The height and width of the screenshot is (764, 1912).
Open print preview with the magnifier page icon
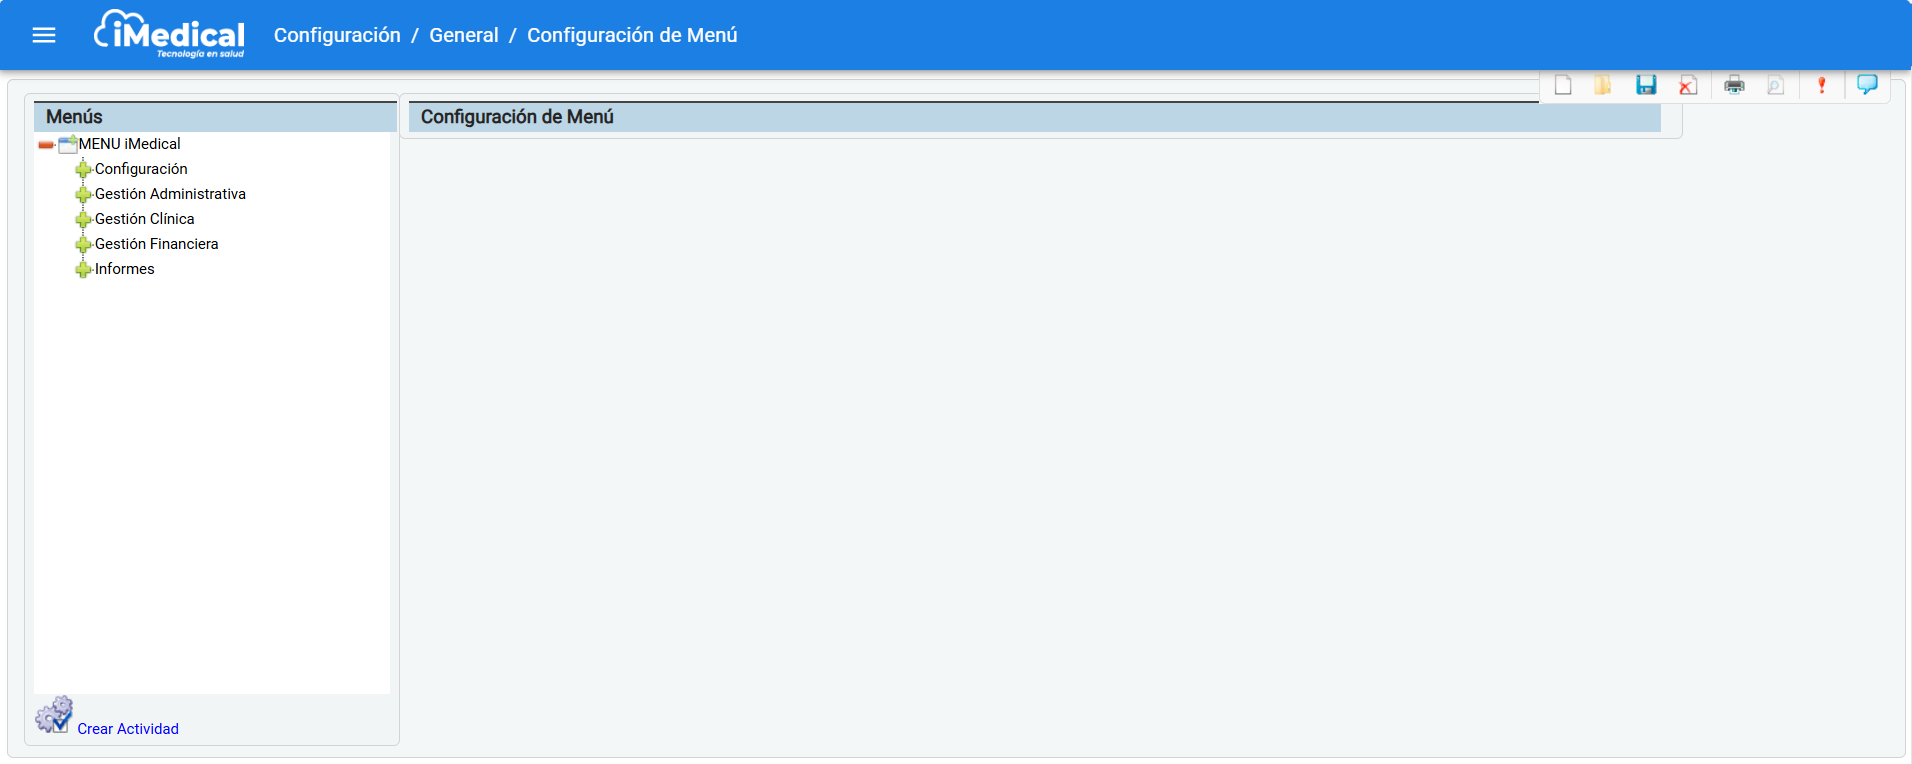(x=1776, y=85)
